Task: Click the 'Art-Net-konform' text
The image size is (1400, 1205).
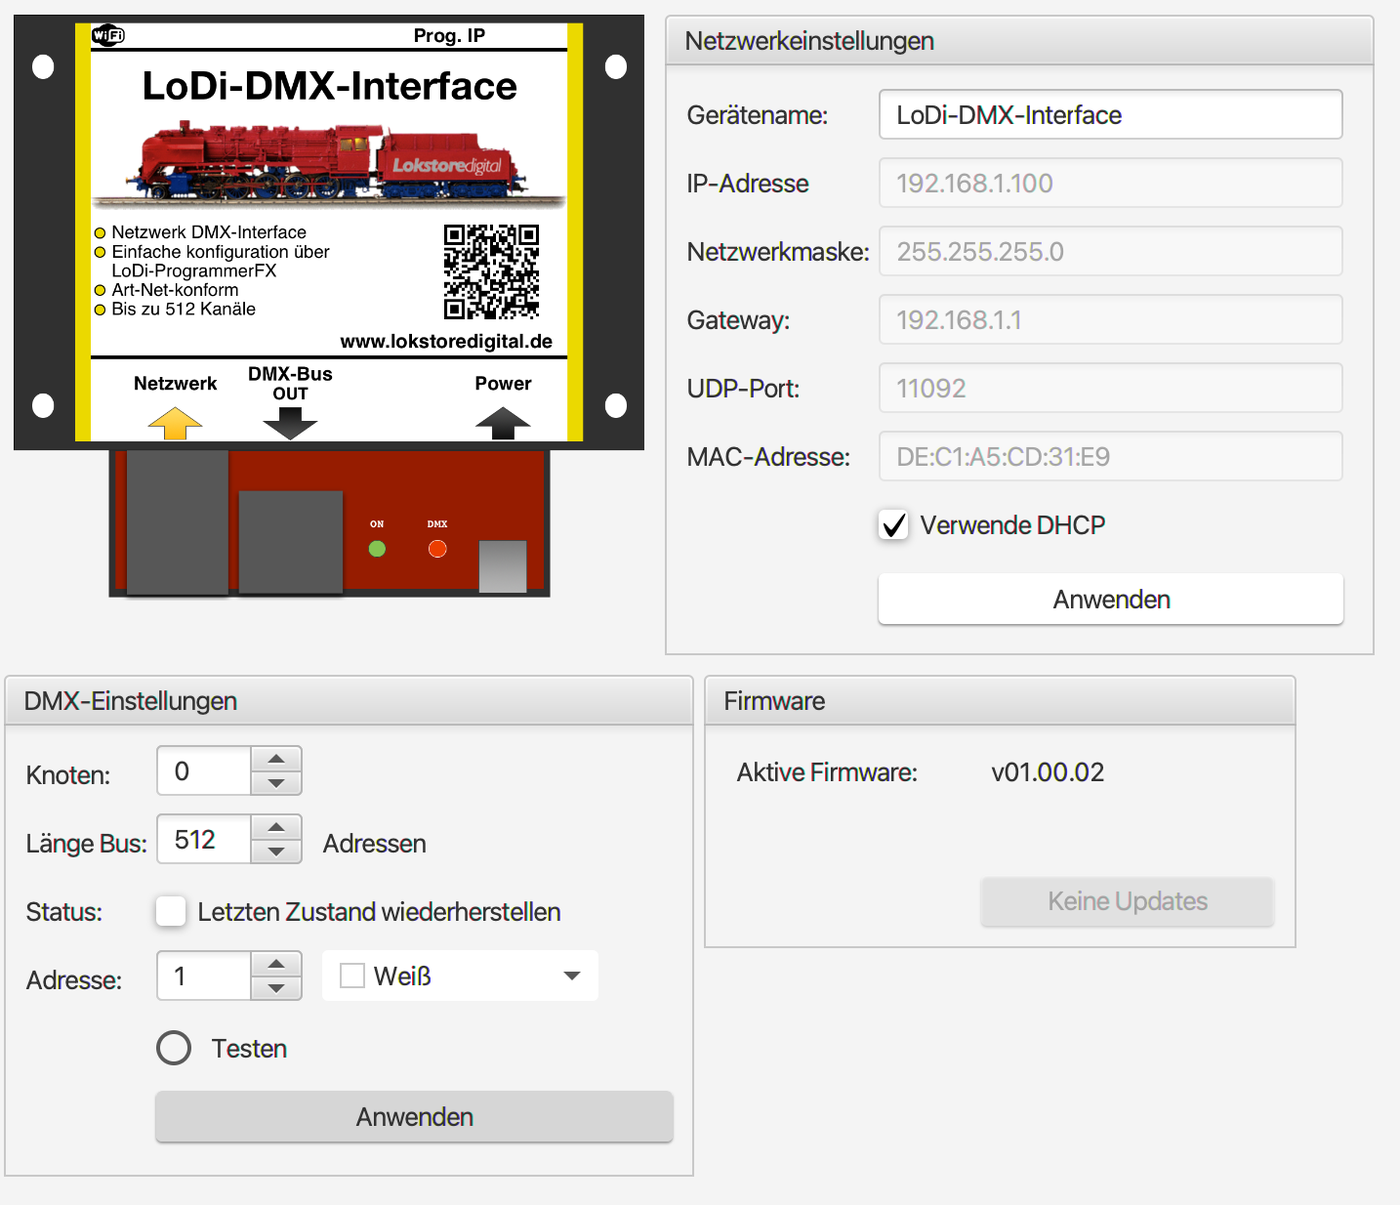Action: (x=175, y=290)
